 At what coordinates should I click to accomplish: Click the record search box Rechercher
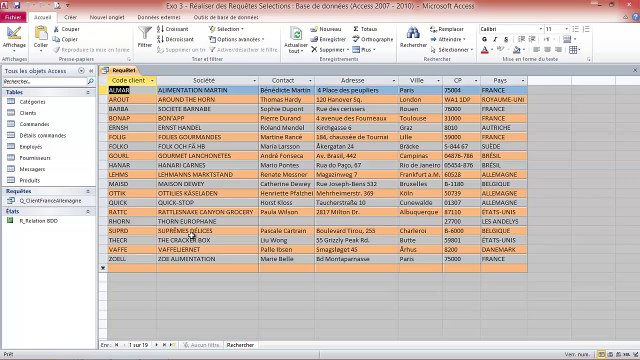[240, 345]
